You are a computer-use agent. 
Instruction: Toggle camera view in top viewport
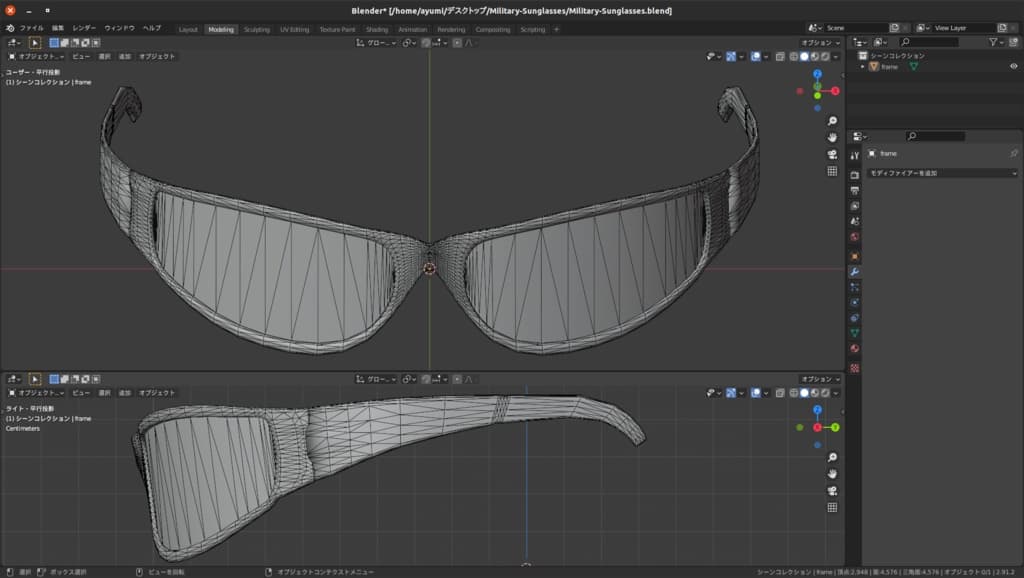[x=832, y=154]
